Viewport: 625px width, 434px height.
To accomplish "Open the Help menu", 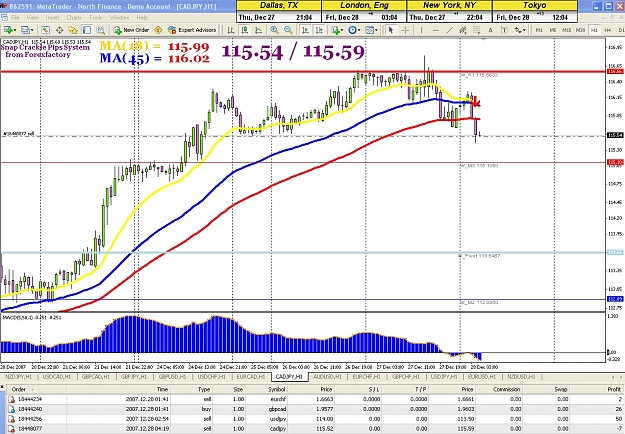I will (142, 18).
